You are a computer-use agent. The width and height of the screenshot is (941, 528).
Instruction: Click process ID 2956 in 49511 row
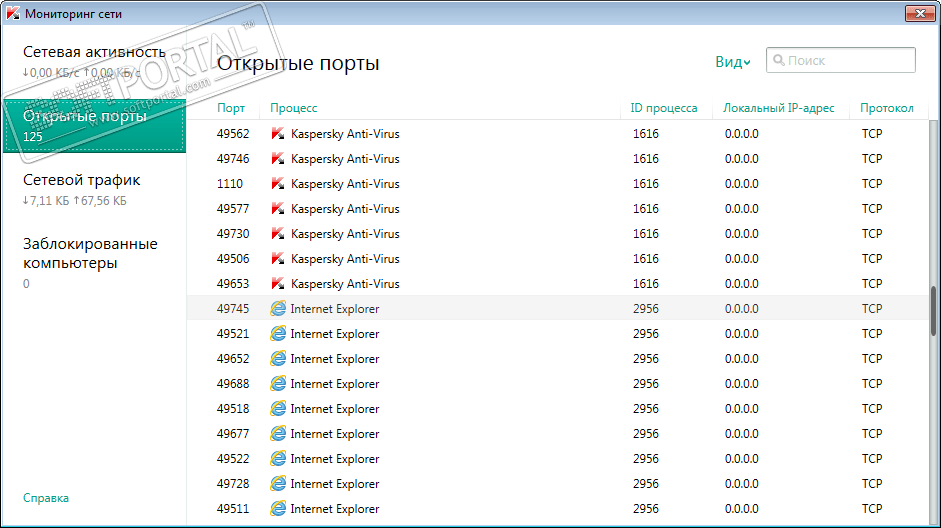[x=646, y=509]
